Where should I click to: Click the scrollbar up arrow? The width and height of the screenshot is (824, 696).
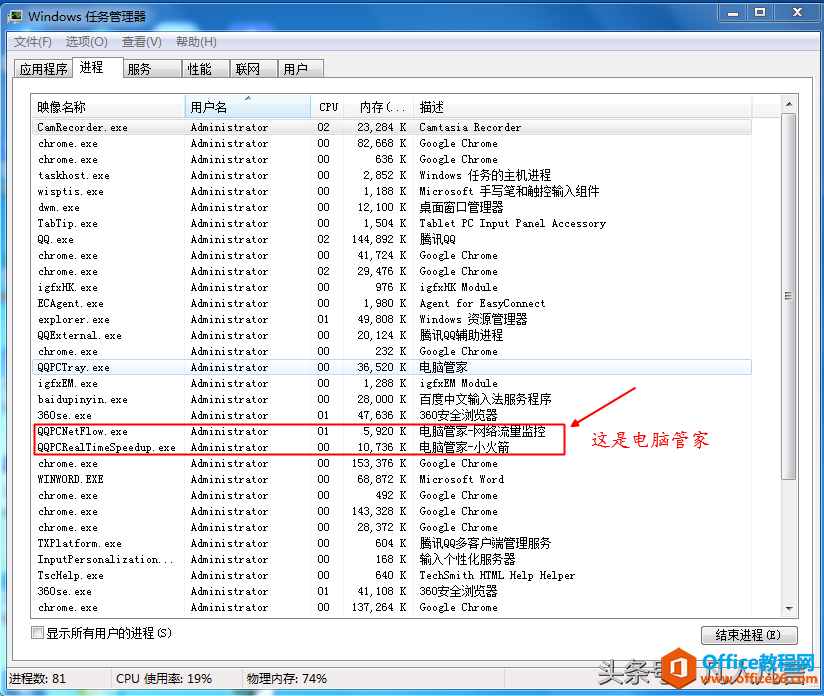789,104
